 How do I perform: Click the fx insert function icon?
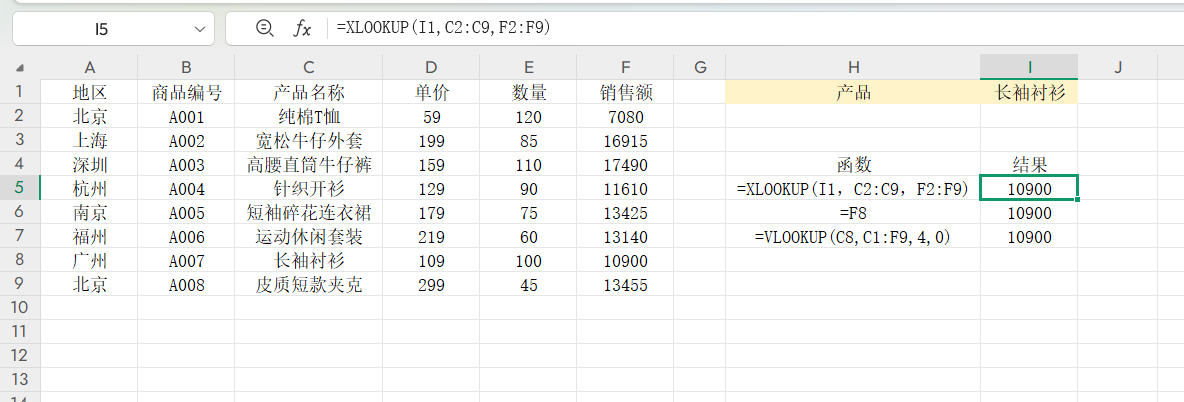tap(302, 29)
